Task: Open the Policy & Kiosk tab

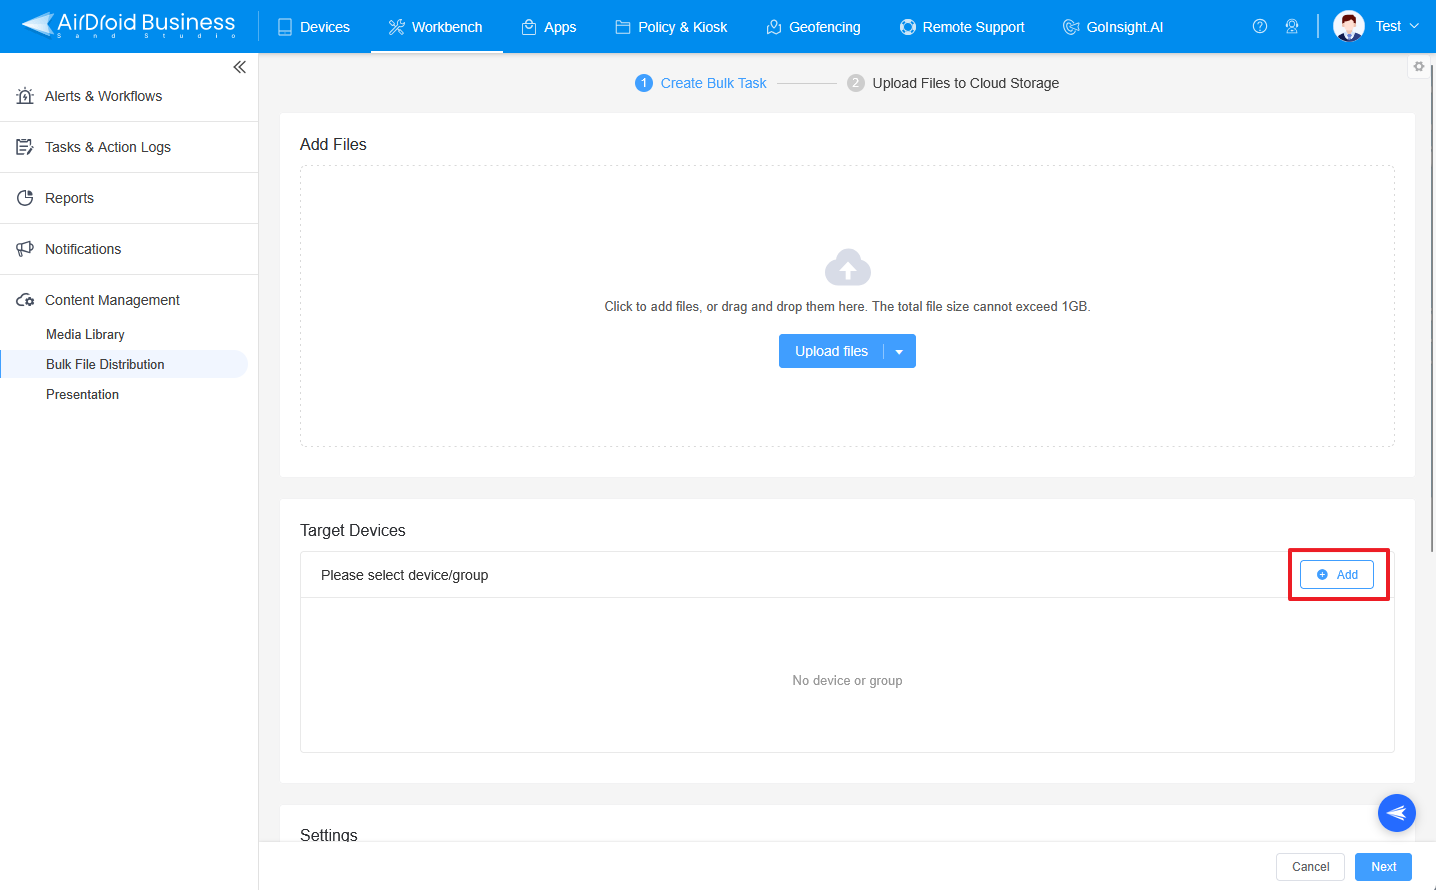Action: tap(671, 27)
